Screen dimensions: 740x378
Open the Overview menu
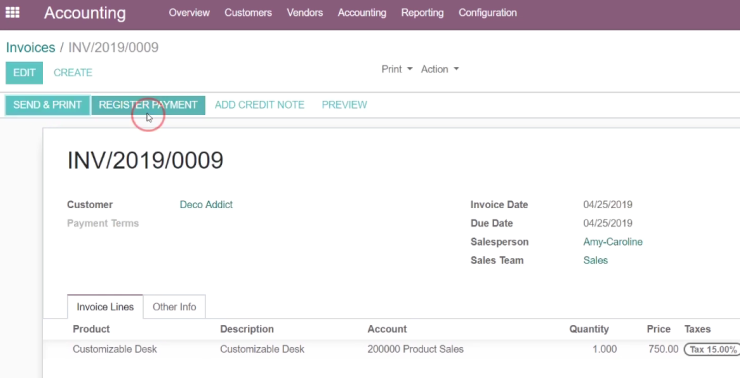point(189,13)
